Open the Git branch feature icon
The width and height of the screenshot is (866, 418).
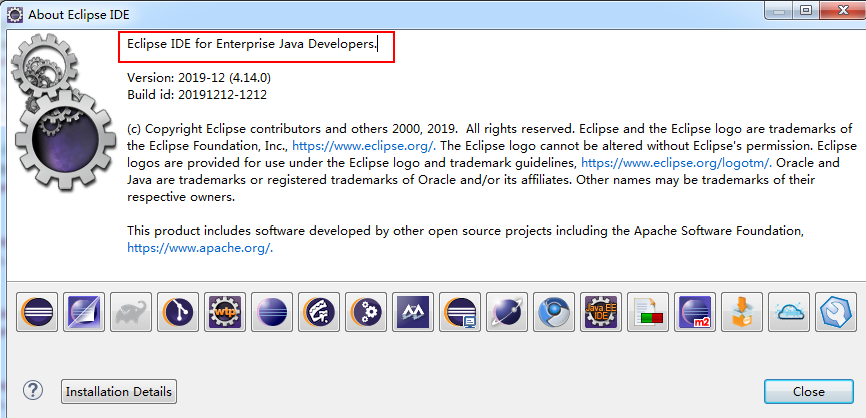click(x=178, y=312)
